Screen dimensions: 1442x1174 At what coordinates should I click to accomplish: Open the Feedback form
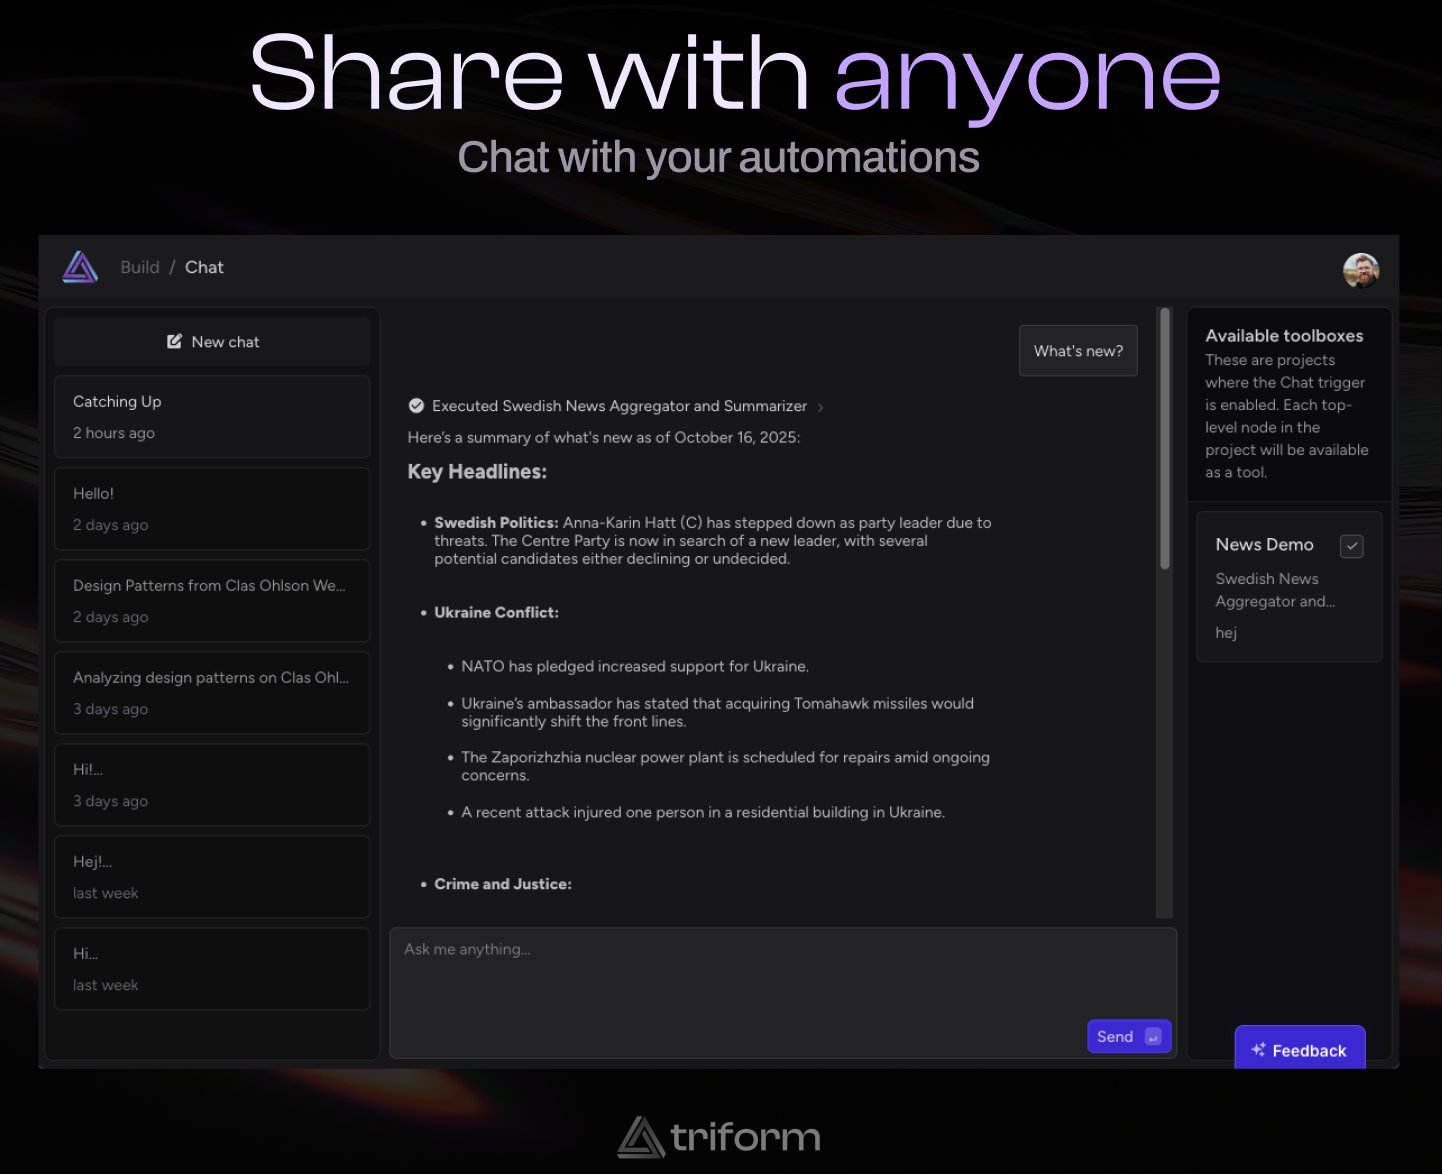1300,1049
